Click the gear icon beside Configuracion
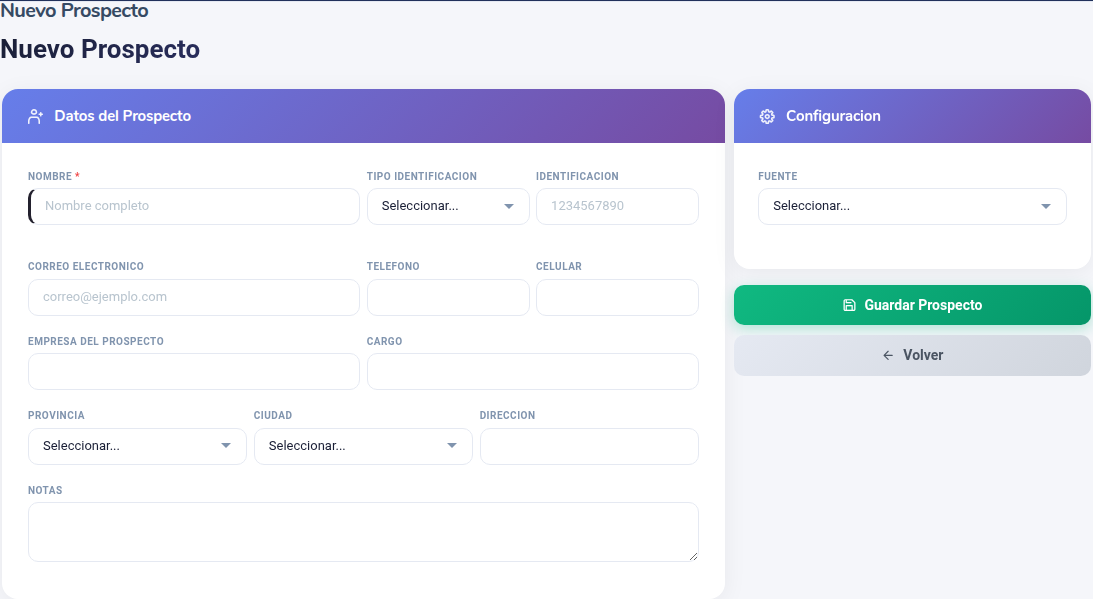The image size is (1093, 599). pos(767,116)
